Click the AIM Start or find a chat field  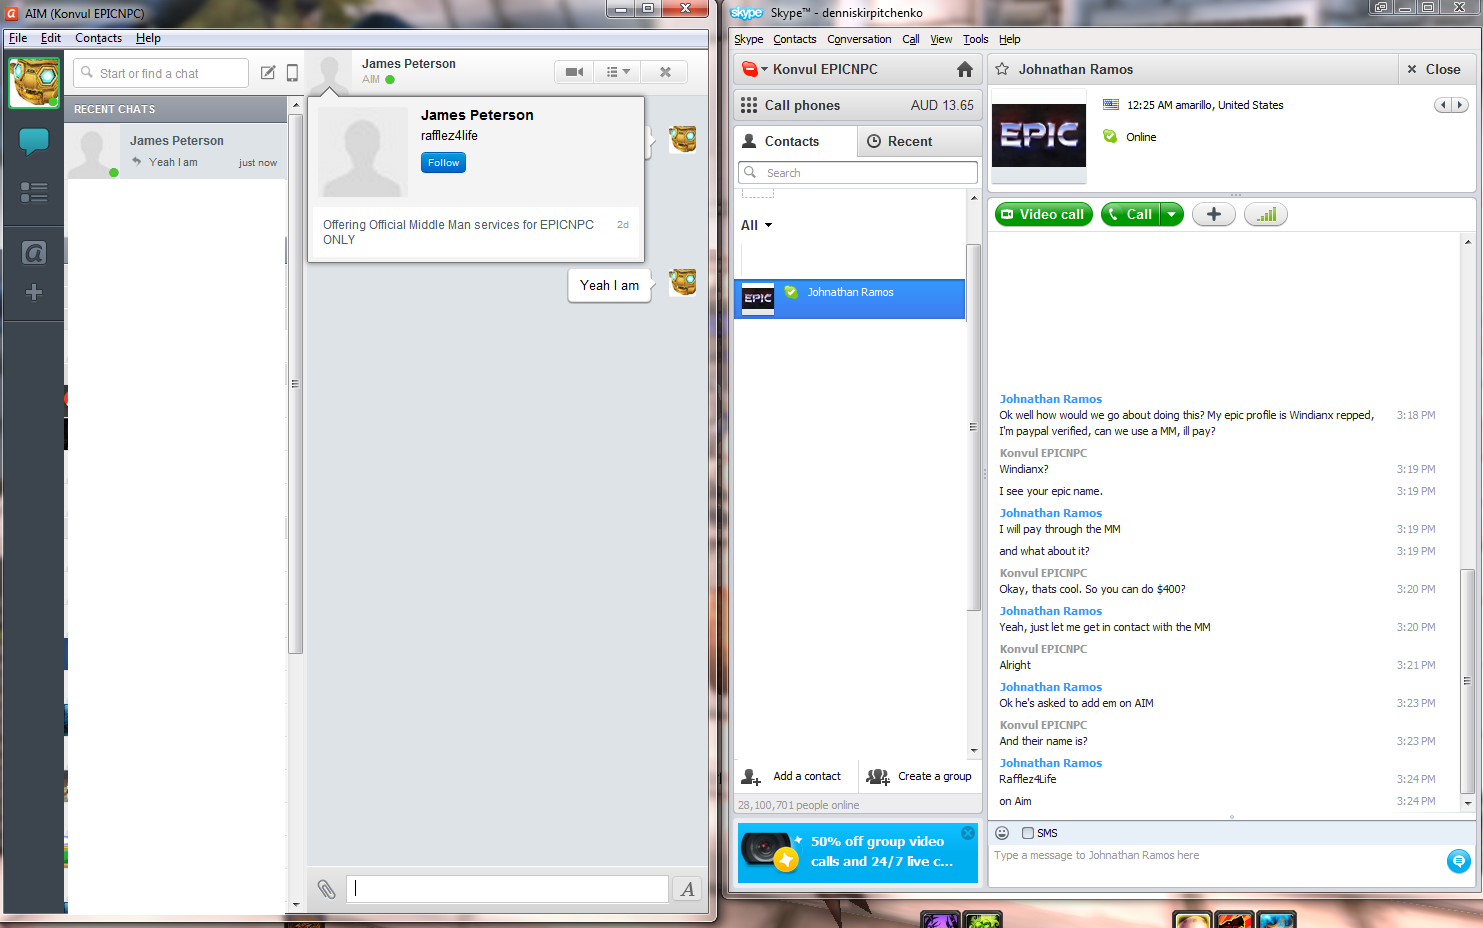coord(161,73)
